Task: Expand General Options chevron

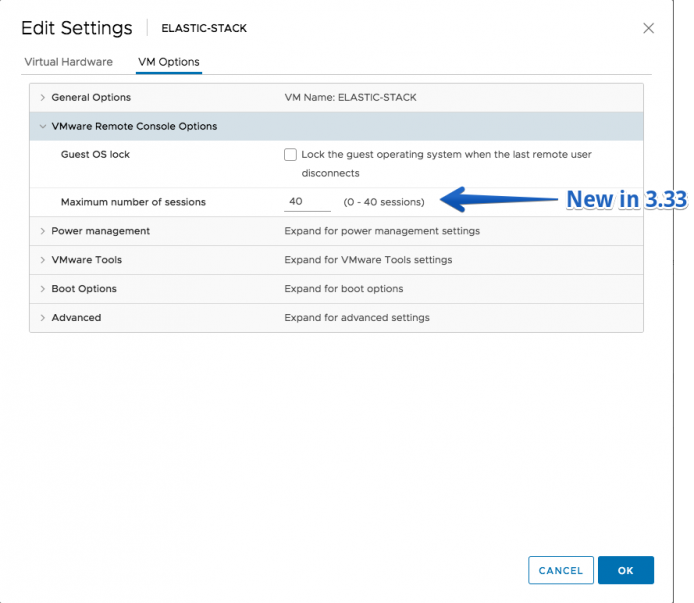Action: point(42,97)
